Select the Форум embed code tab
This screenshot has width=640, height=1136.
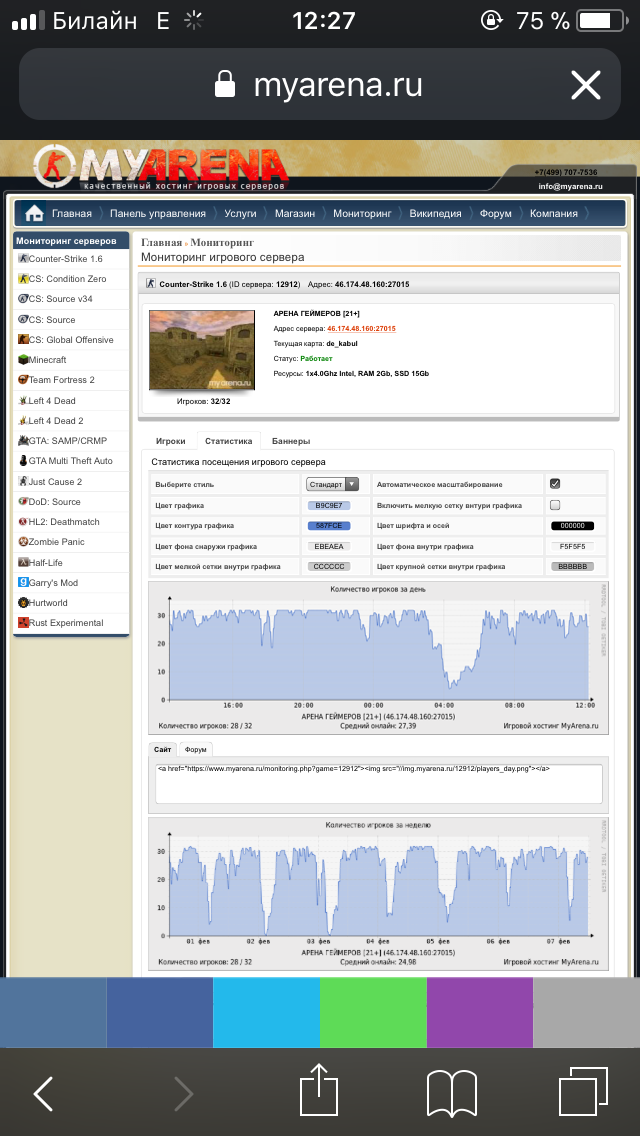(194, 750)
